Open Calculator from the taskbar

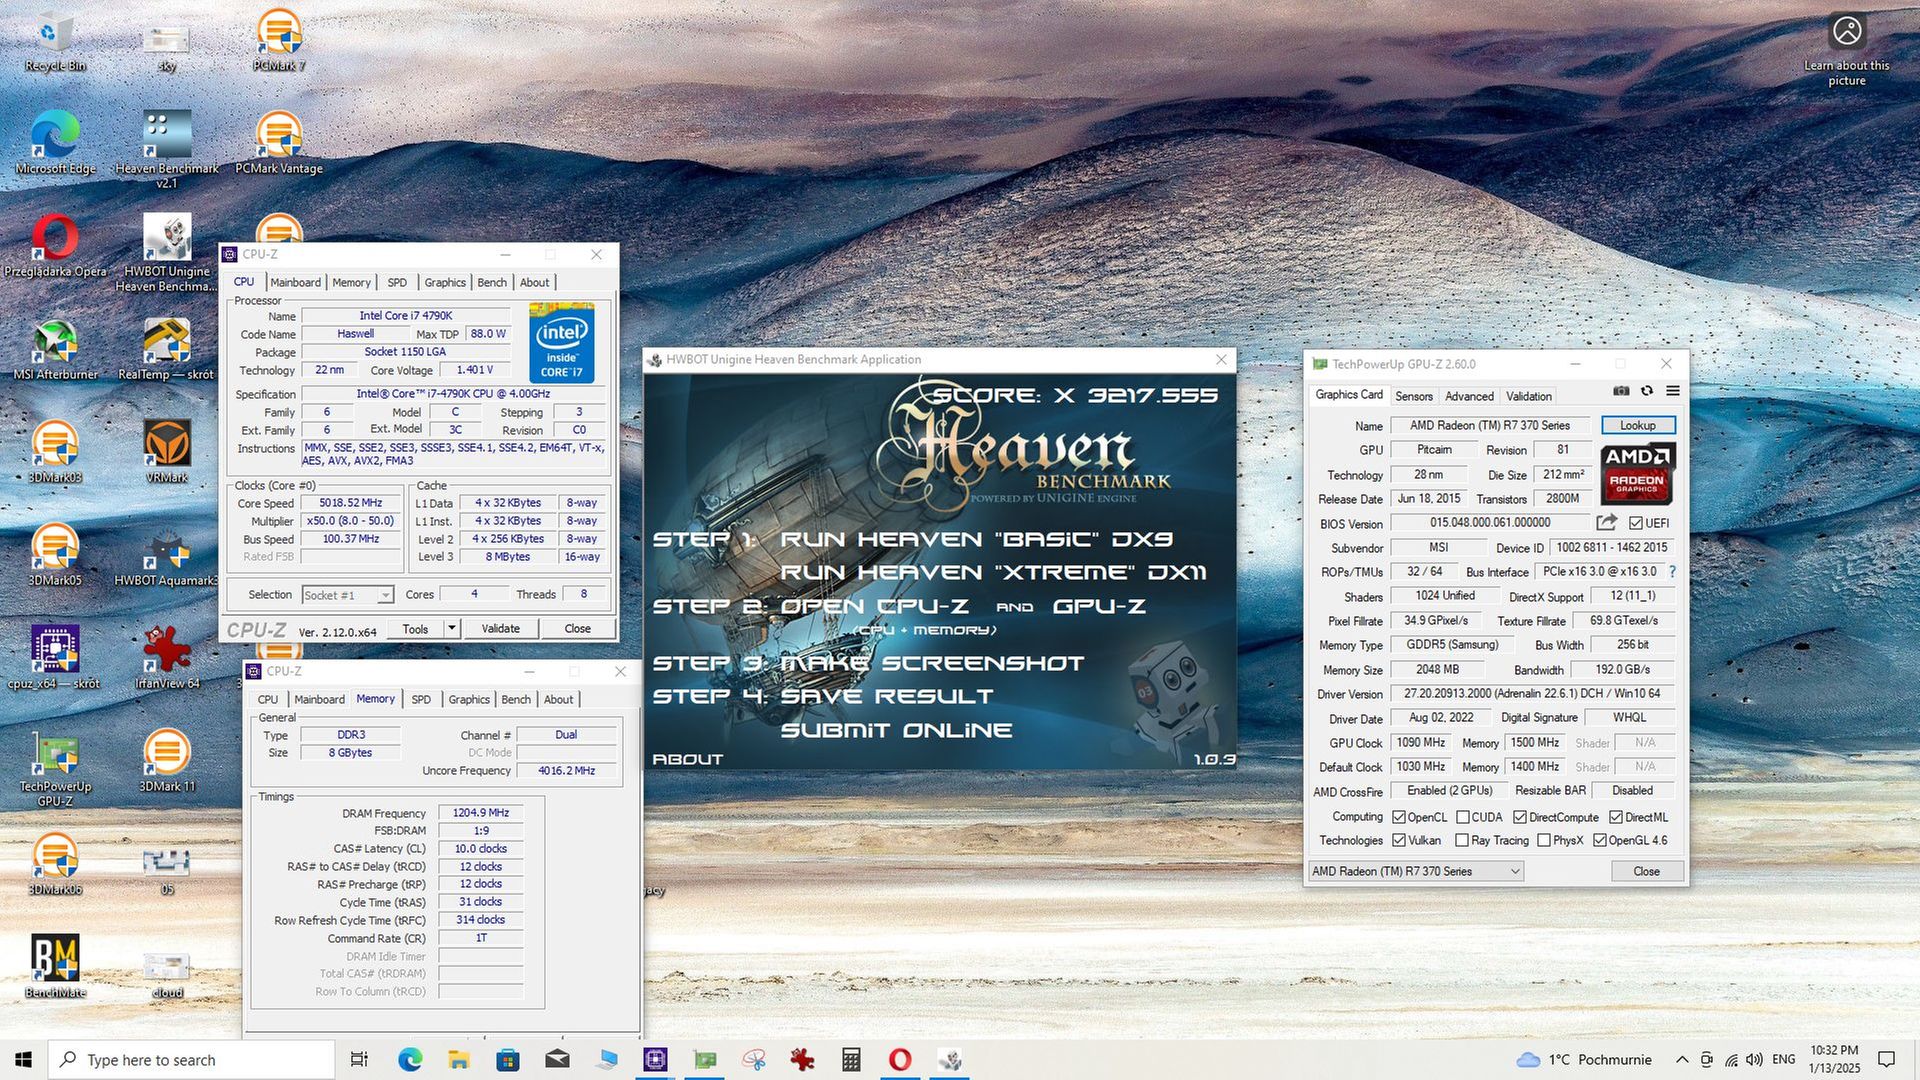pos(851,1059)
